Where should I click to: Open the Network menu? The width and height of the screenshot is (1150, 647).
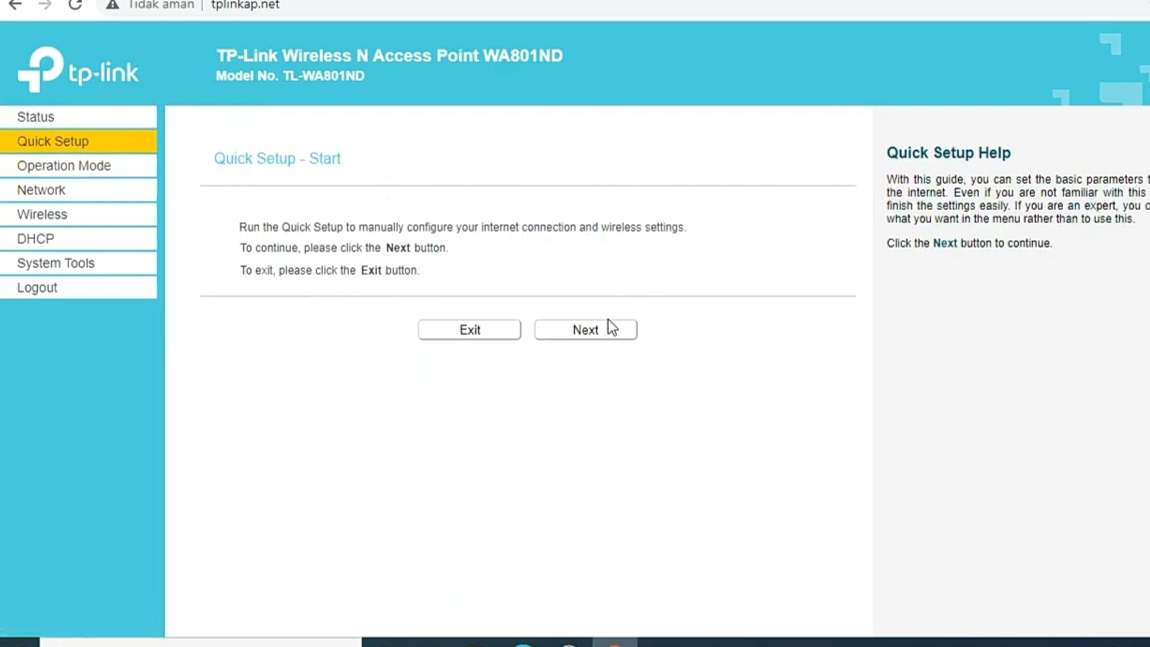click(x=78, y=190)
